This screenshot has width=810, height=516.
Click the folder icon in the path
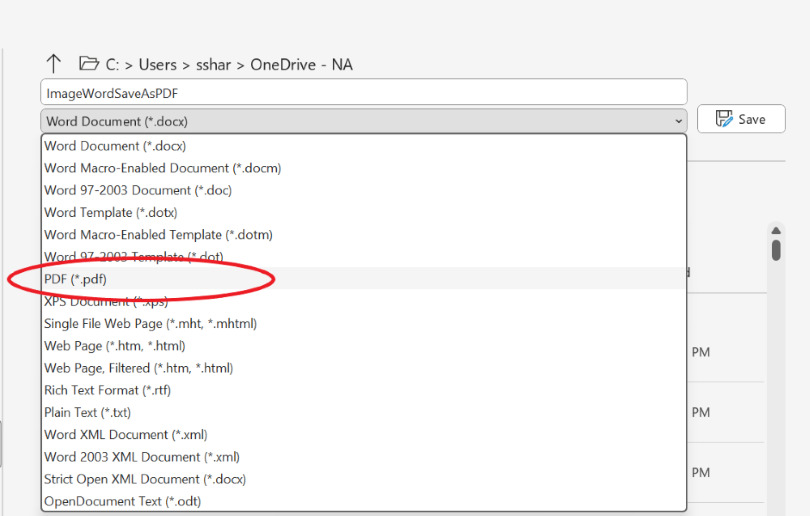89,64
